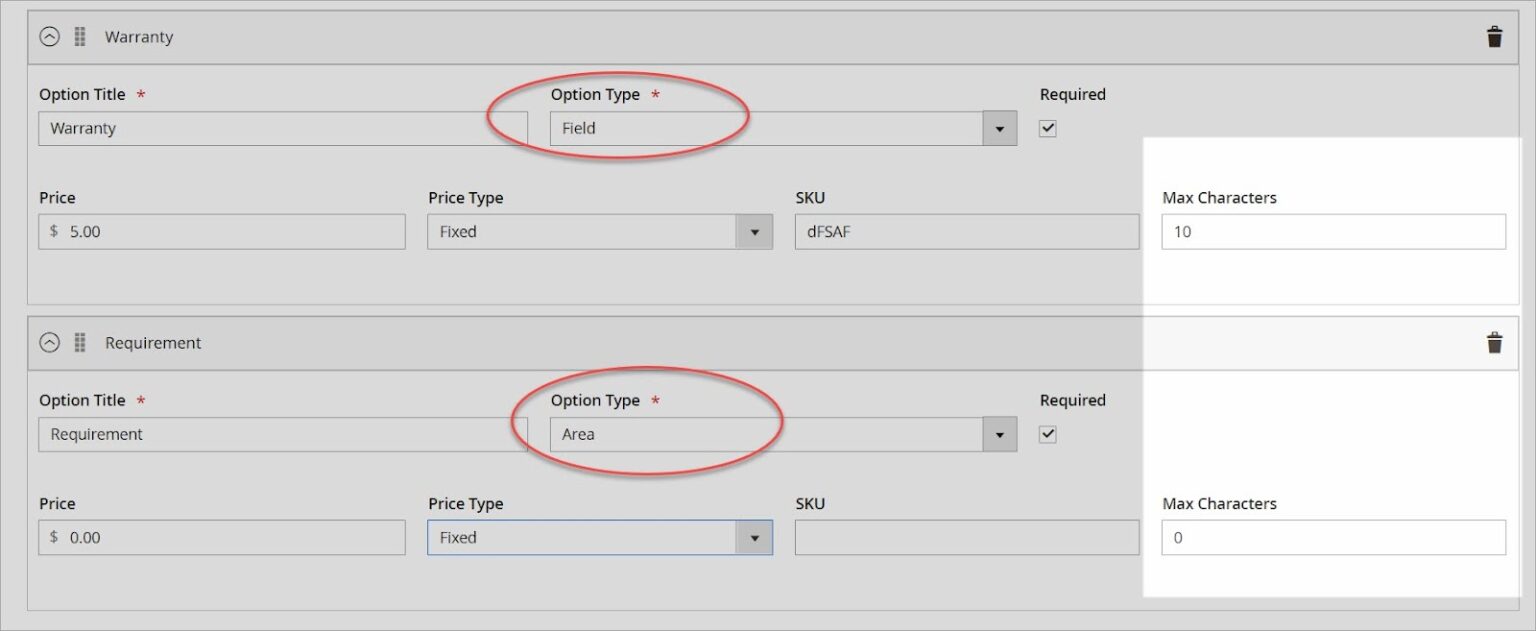Viewport: 1536px width, 631px height.
Task: Delete the Requirement option using its trash icon
Action: 1494,342
